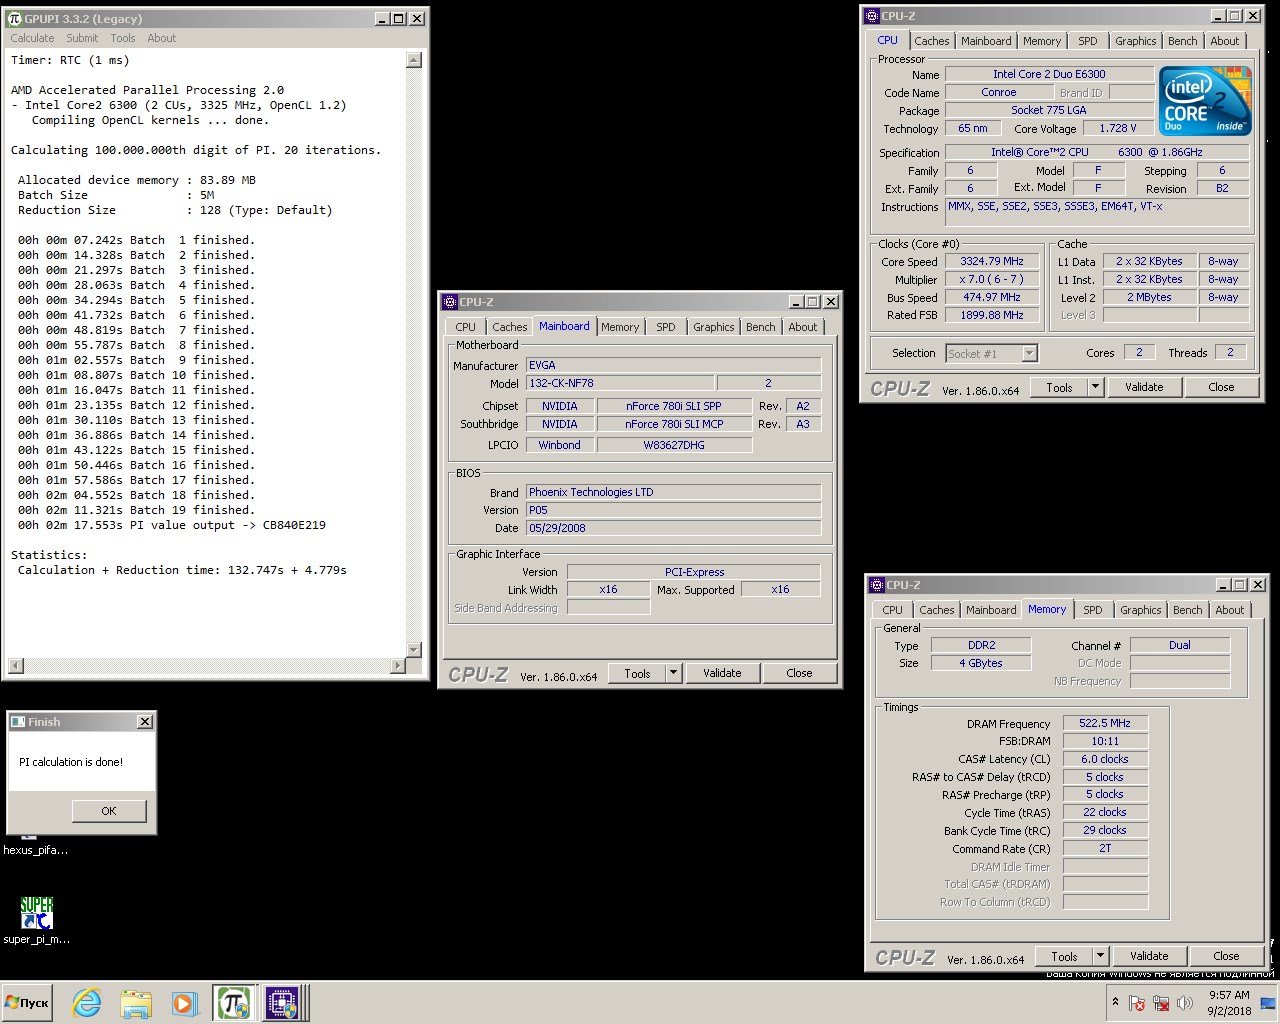Image resolution: width=1280 pixels, height=1024 pixels.
Task: Open Internet Explorer from the taskbar
Action: pyautogui.click(x=87, y=1003)
